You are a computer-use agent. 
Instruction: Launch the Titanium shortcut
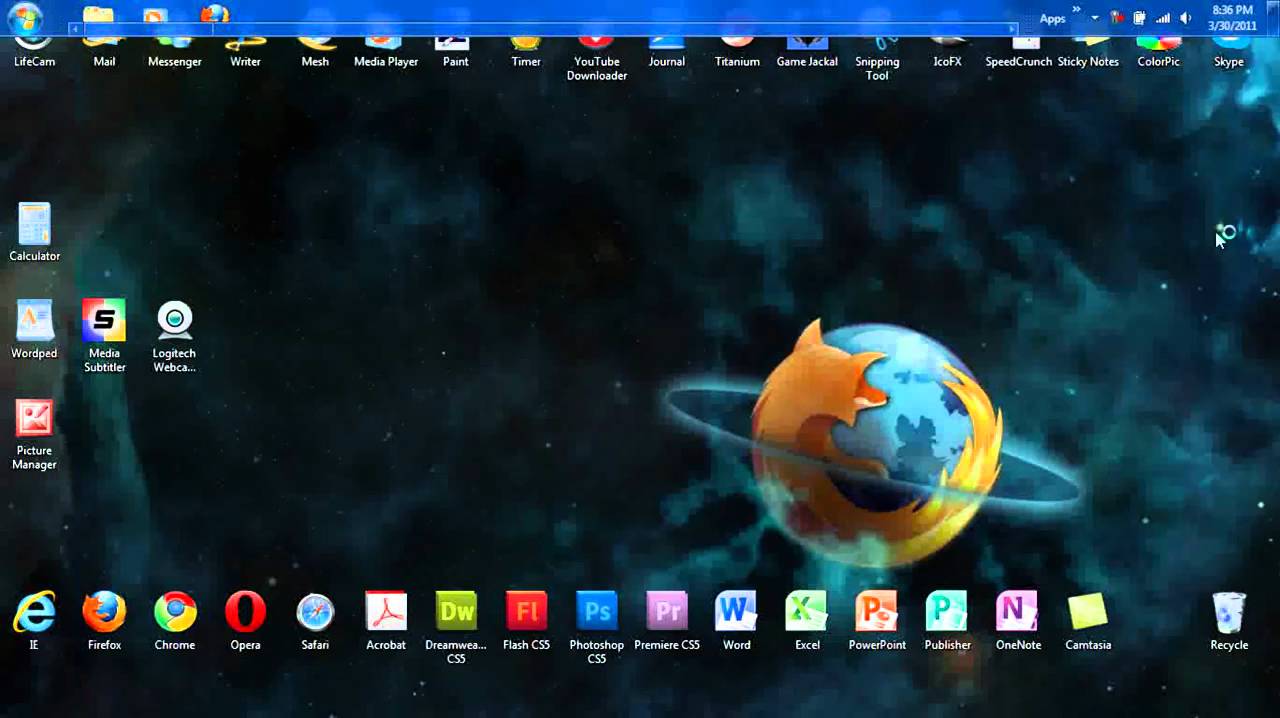coord(737,54)
